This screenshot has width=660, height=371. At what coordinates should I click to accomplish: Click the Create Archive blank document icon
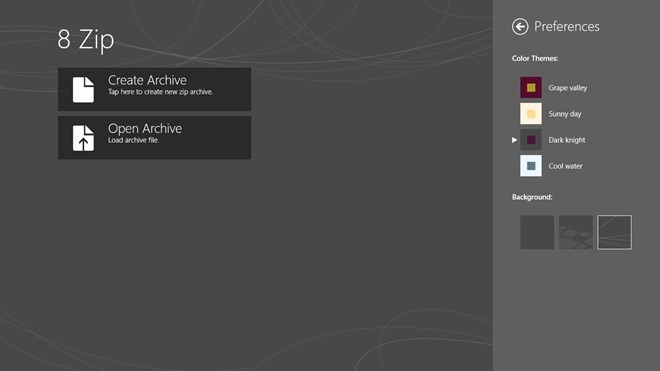point(83,89)
